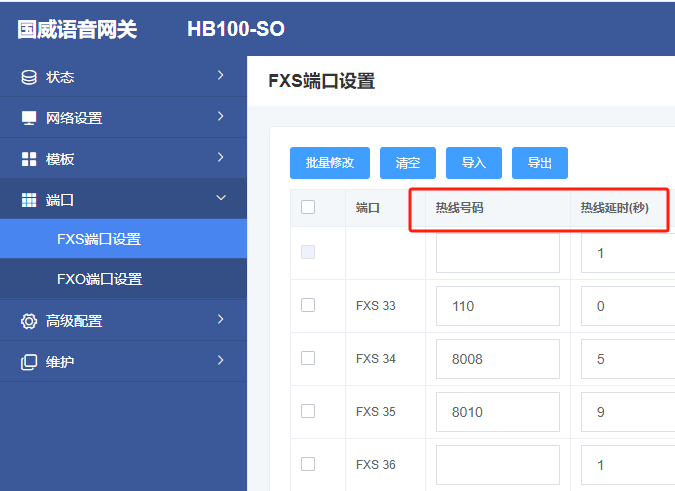Click the empty hotline number field in first row
This screenshot has width=675, height=491.
click(x=498, y=253)
